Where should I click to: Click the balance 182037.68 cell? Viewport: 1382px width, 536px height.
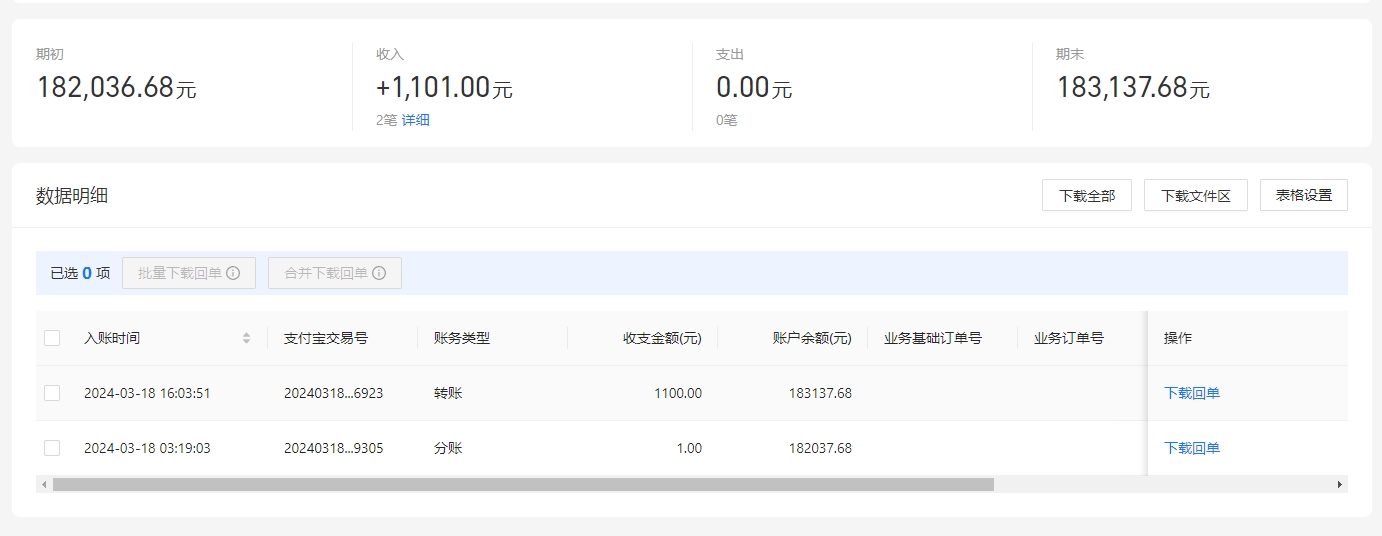pyautogui.click(x=820, y=448)
